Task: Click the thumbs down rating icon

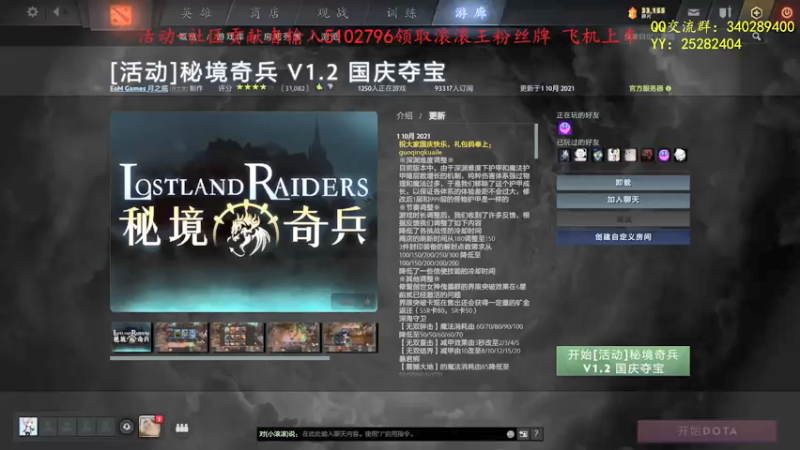Action: pos(330,87)
